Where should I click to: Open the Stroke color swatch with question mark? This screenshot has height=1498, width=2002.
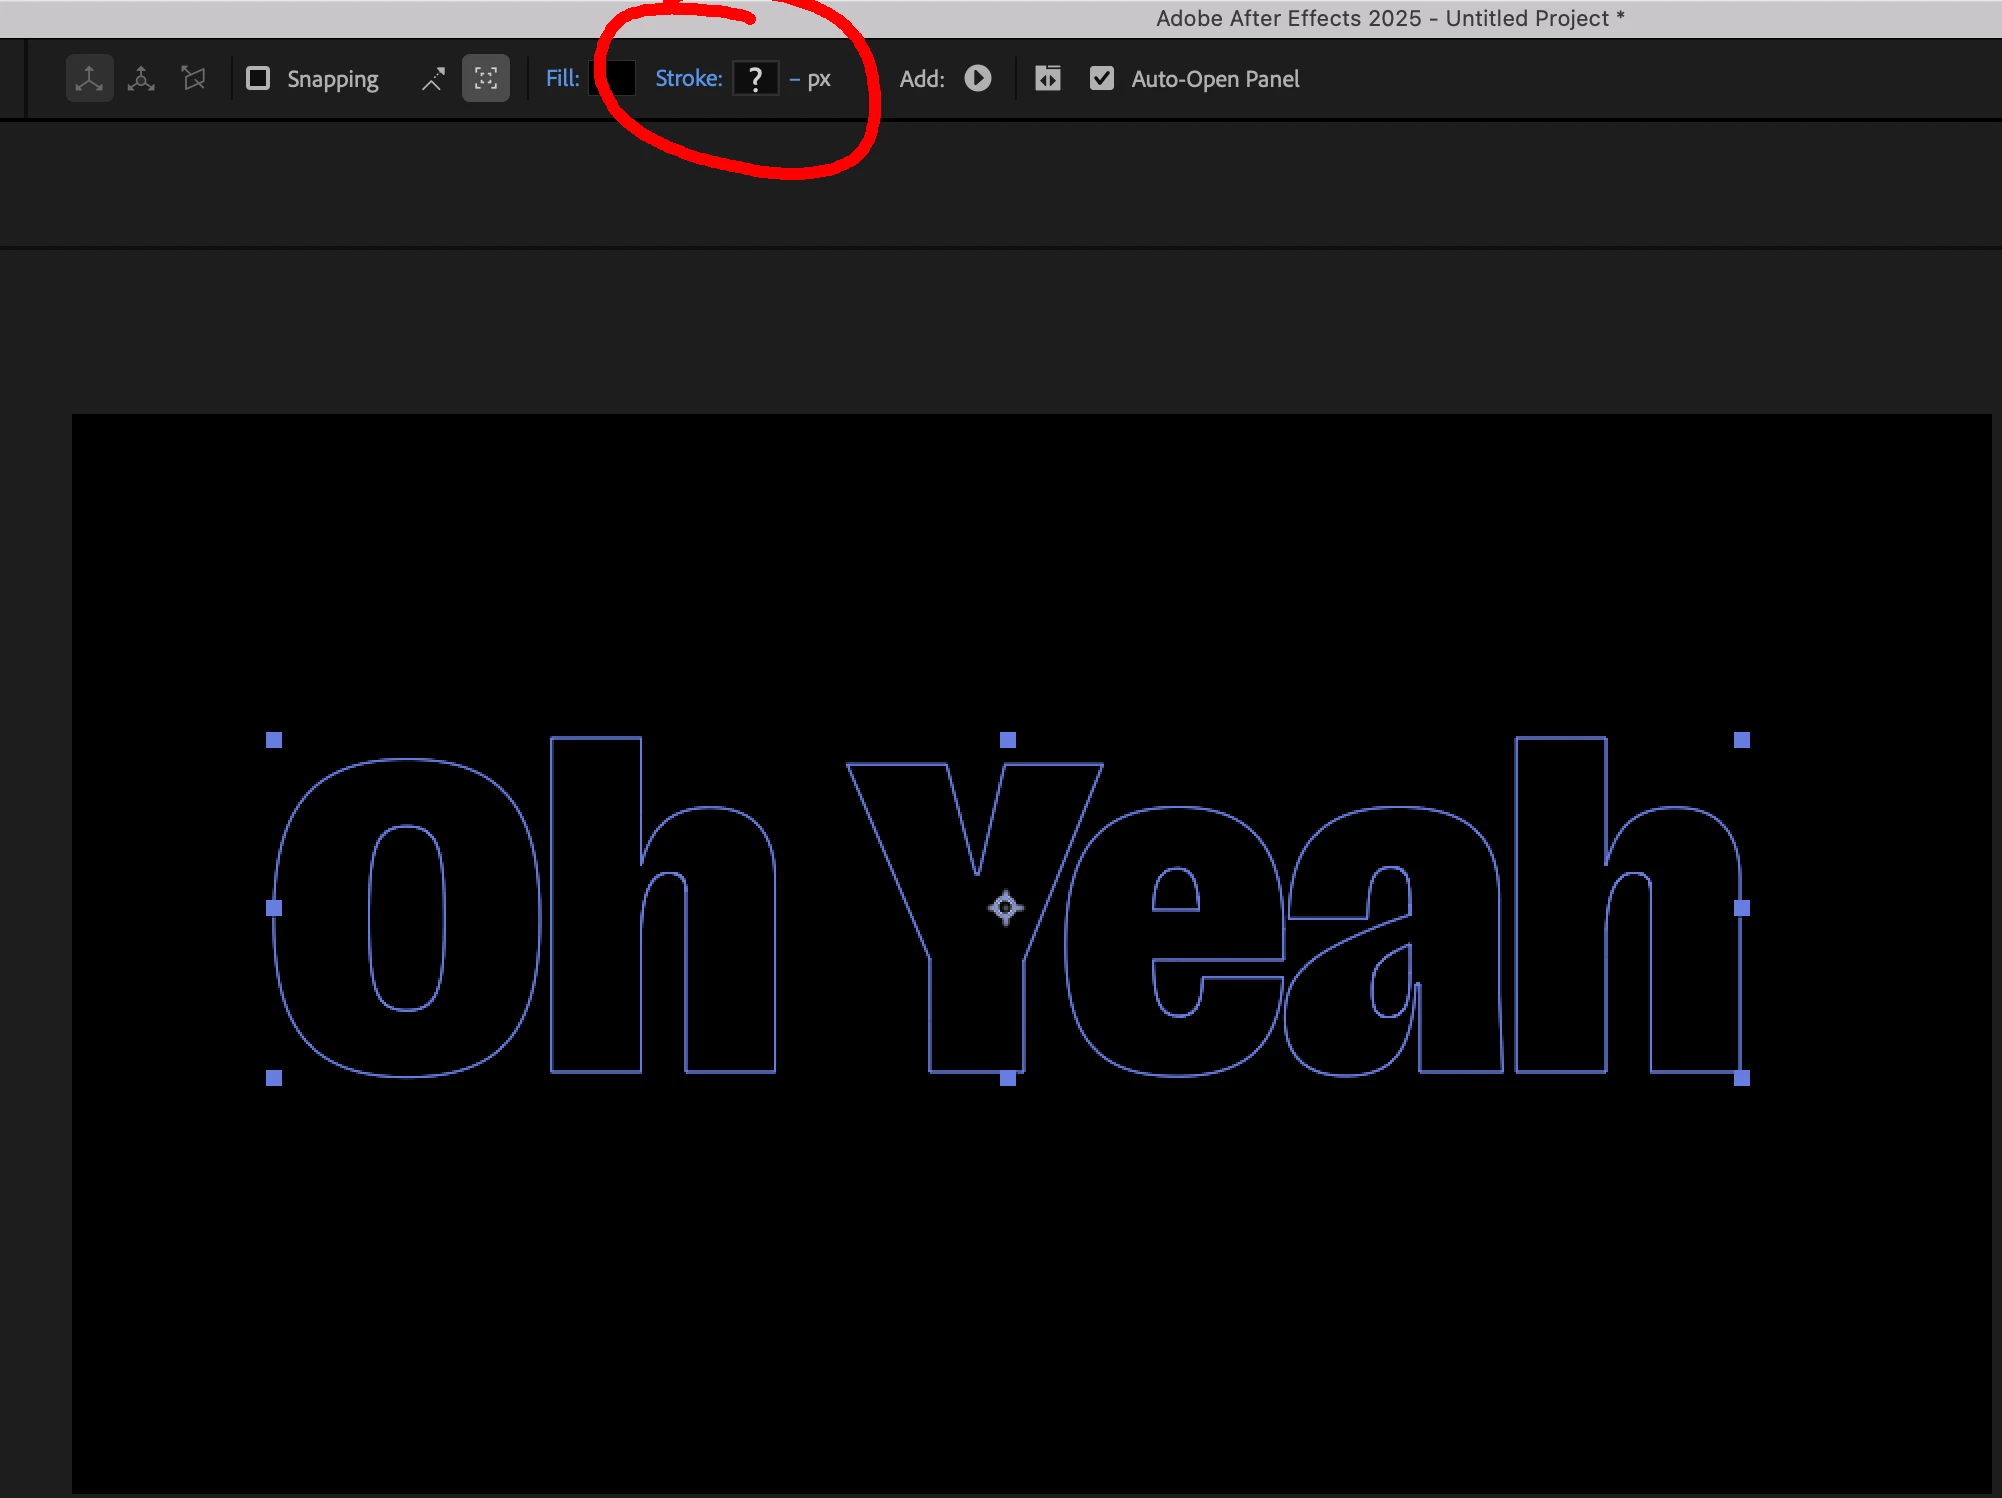tap(755, 78)
